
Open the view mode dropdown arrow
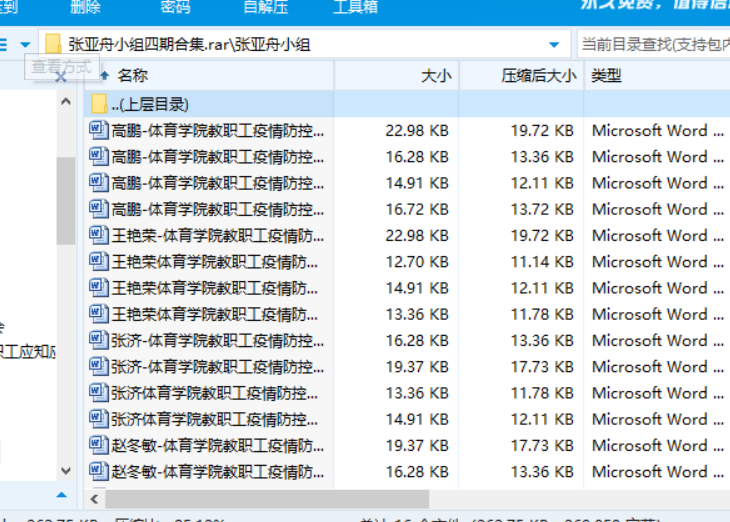[23, 44]
